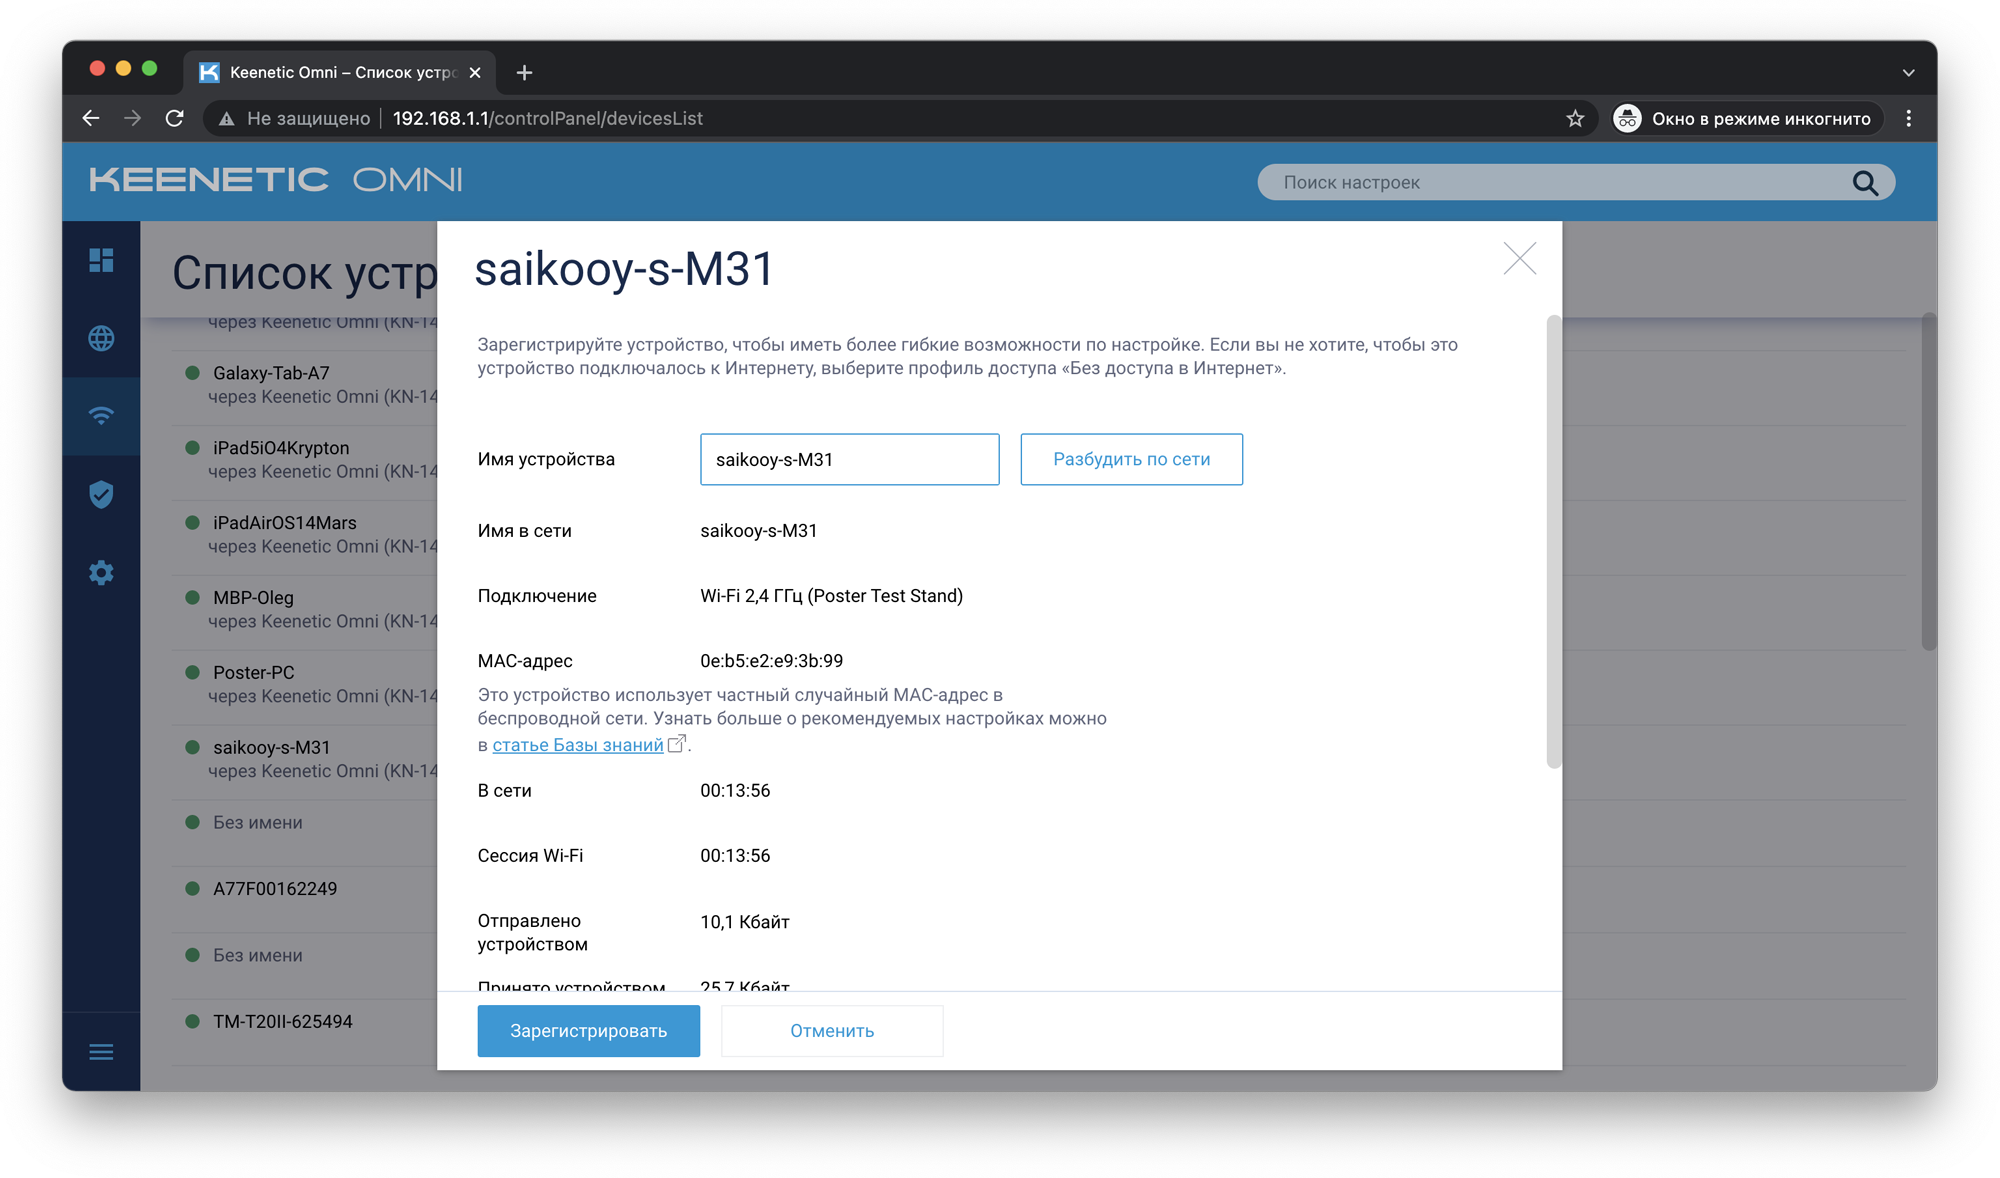The height and width of the screenshot is (1178, 2000).
Task: Click the page scrollbar on right edge
Action: tap(1929, 482)
